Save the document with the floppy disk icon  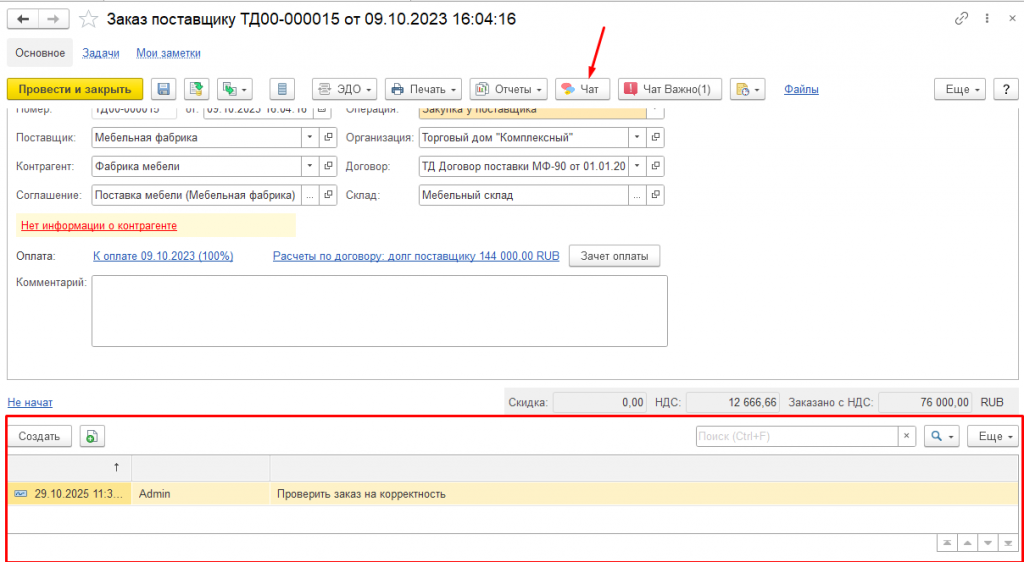coord(164,89)
